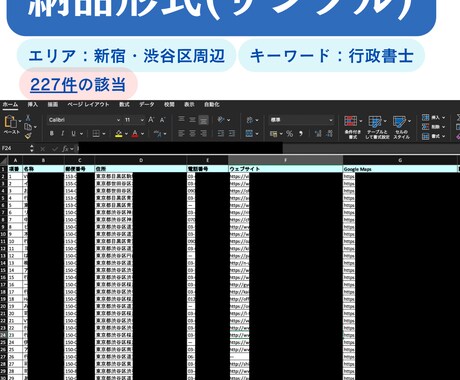460x380 pixels.
Task: Open Format as Table (テーブルとして書式設定)
Action: pos(377,127)
